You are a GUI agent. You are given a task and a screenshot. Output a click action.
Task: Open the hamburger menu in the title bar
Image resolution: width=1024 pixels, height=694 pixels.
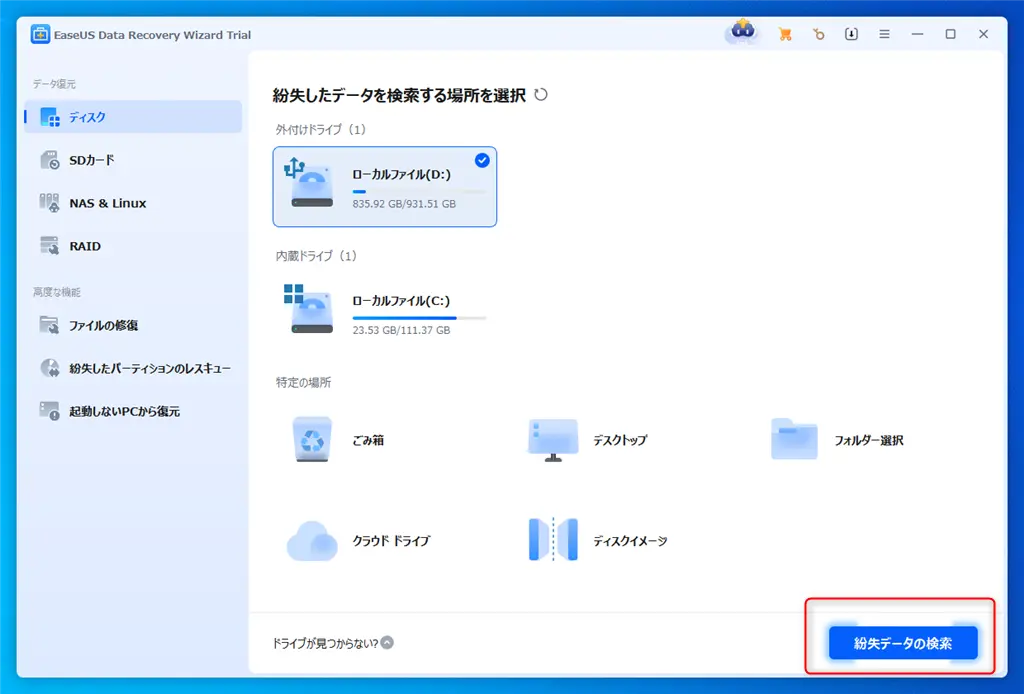tap(884, 33)
